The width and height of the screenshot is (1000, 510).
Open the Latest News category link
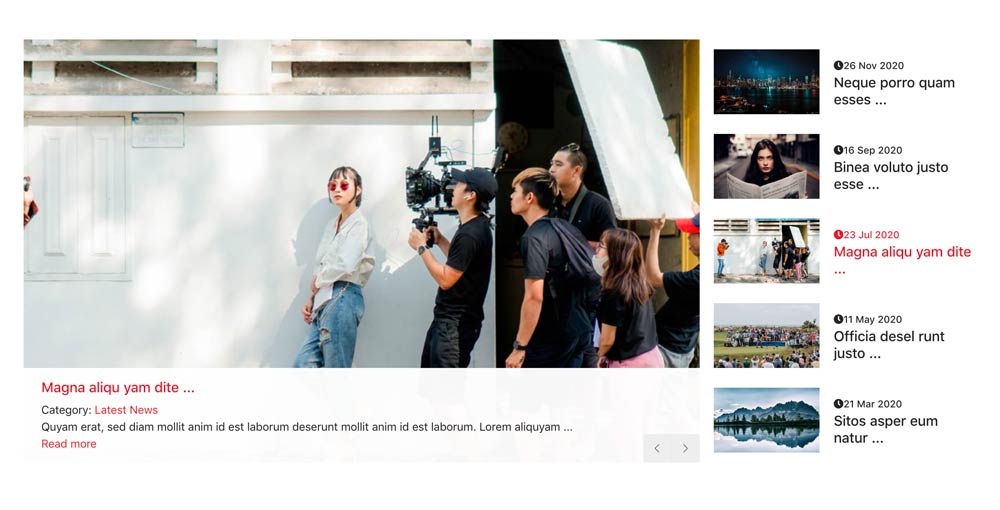click(x=126, y=410)
